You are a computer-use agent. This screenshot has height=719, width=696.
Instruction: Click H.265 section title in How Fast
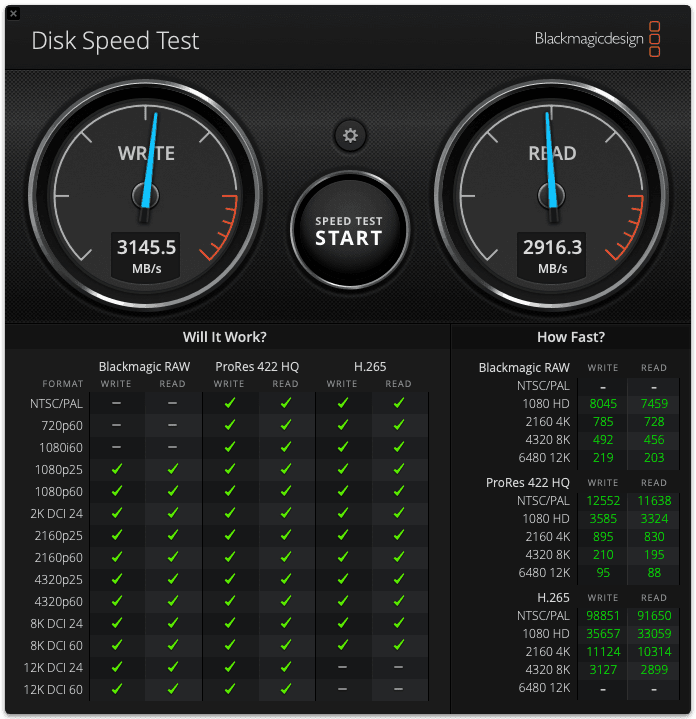pos(553,598)
